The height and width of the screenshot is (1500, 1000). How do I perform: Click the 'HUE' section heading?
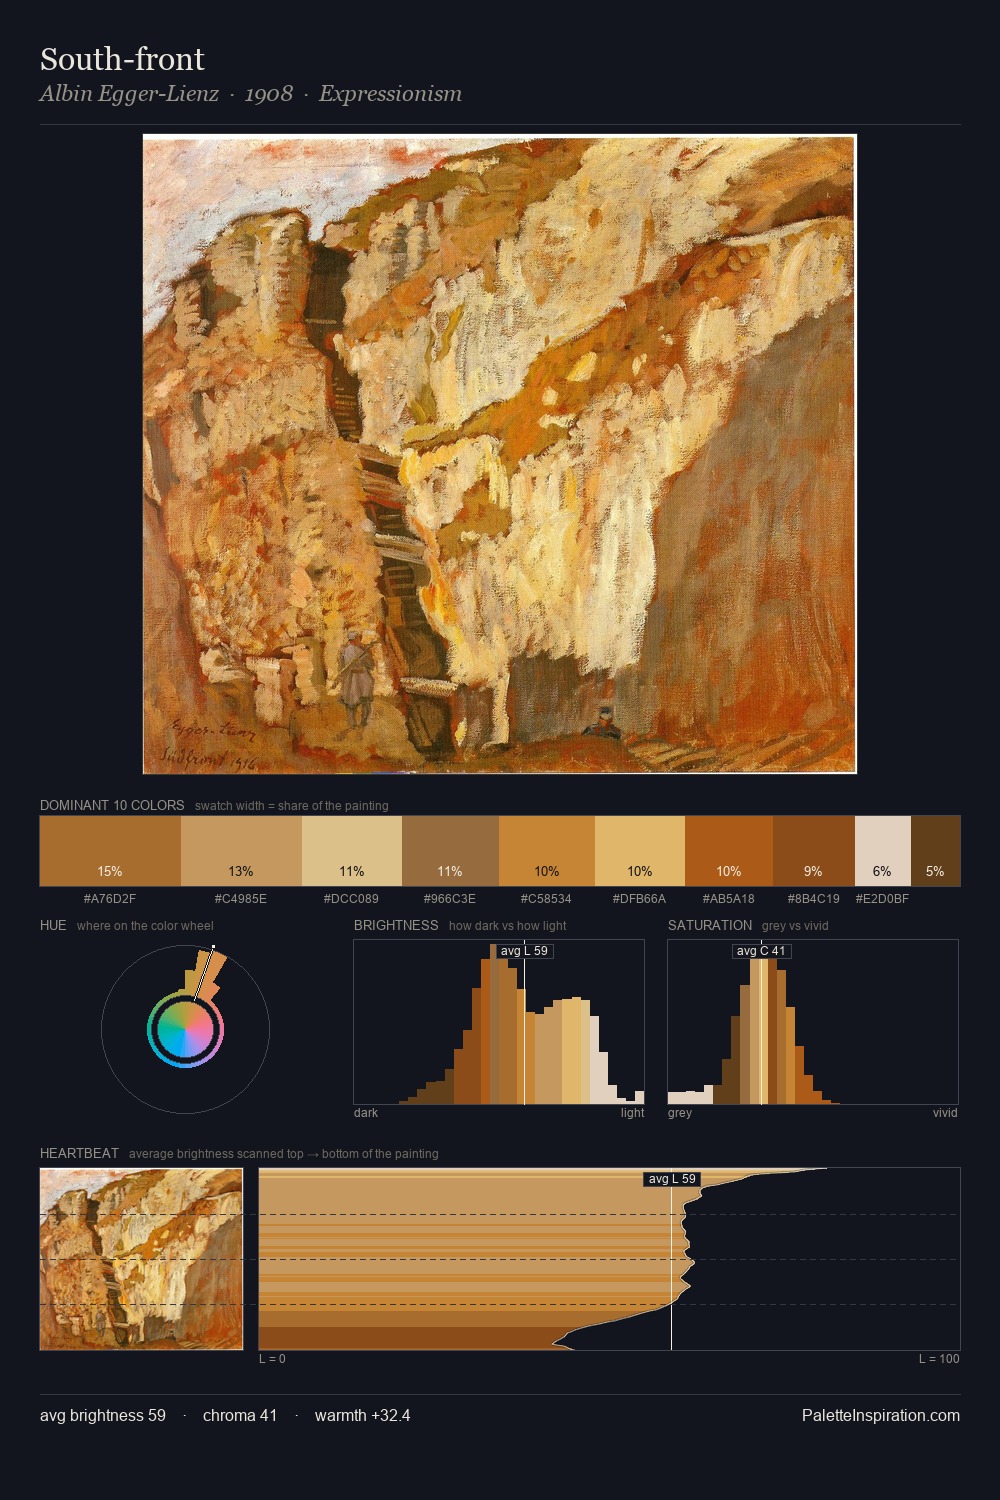53,925
